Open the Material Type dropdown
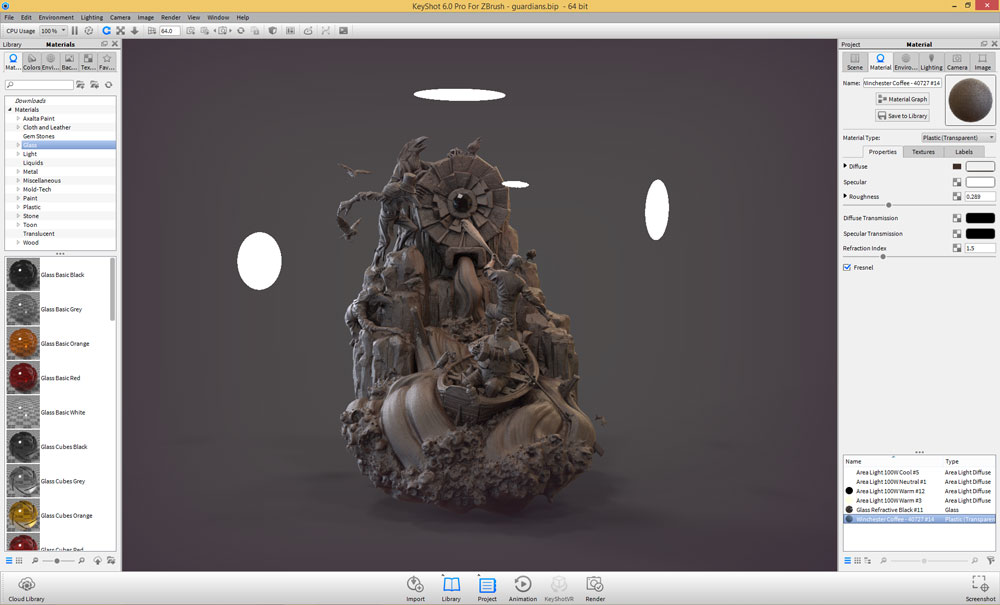Screen dimensions: 1000x605 (x=958, y=138)
